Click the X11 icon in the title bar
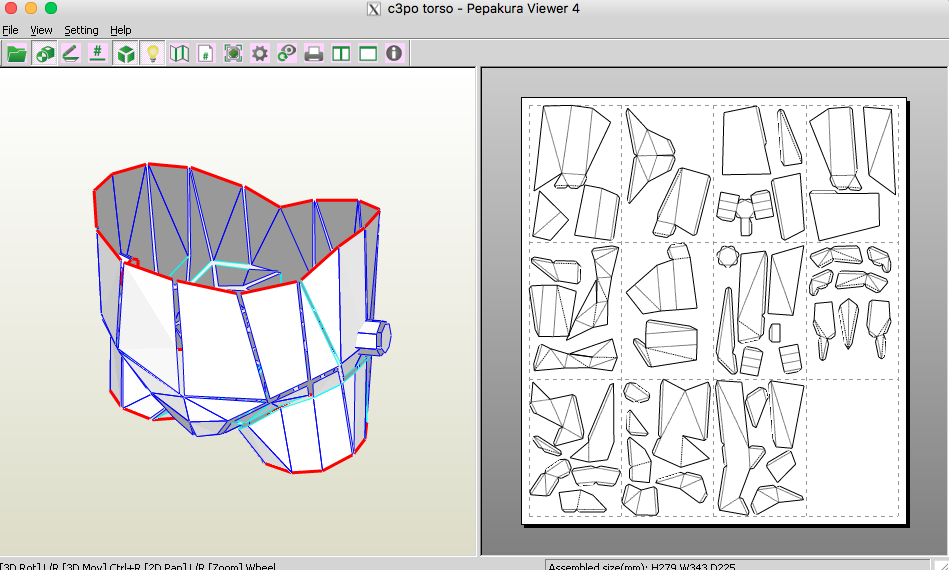 tap(374, 8)
